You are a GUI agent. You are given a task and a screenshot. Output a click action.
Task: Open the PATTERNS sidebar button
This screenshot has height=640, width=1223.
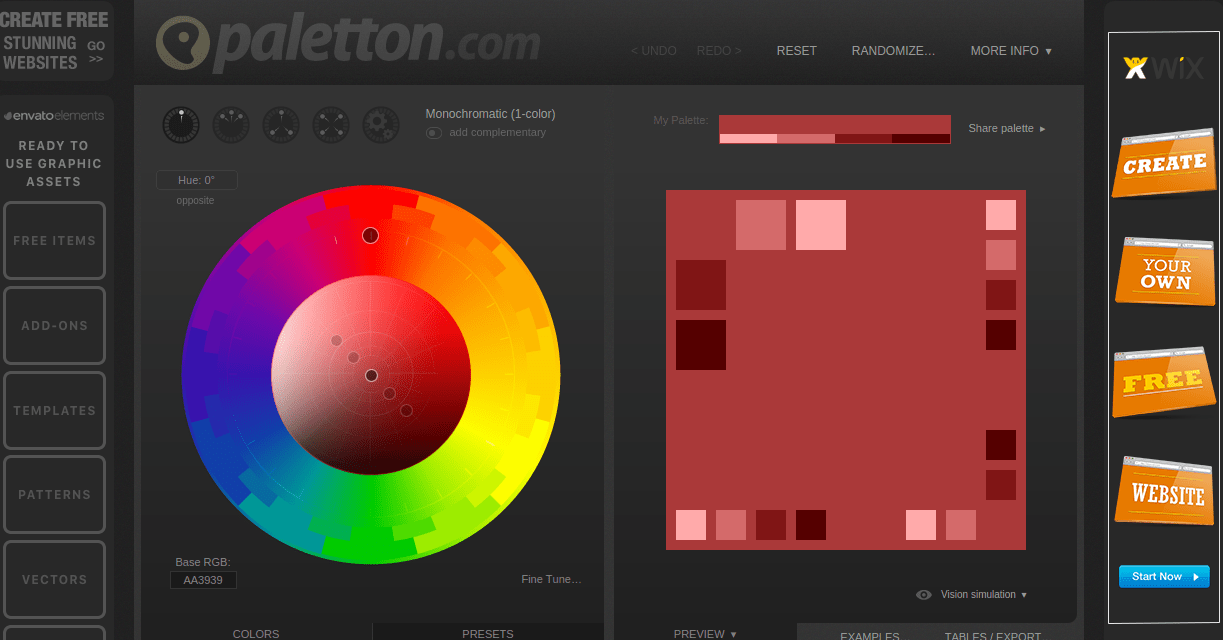point(54,495)
